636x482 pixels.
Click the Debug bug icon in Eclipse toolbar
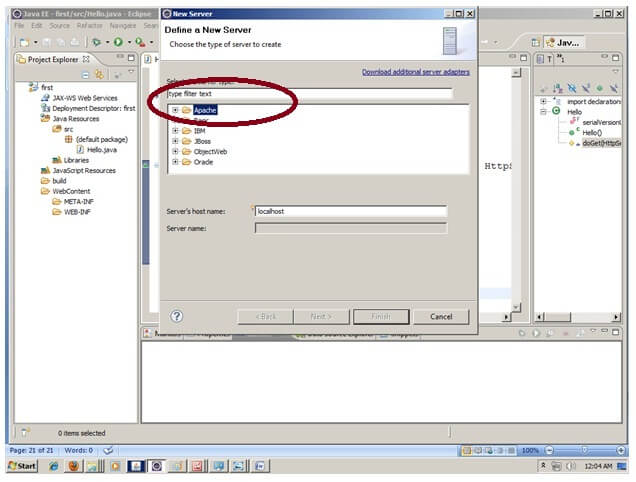pos(97,42)
